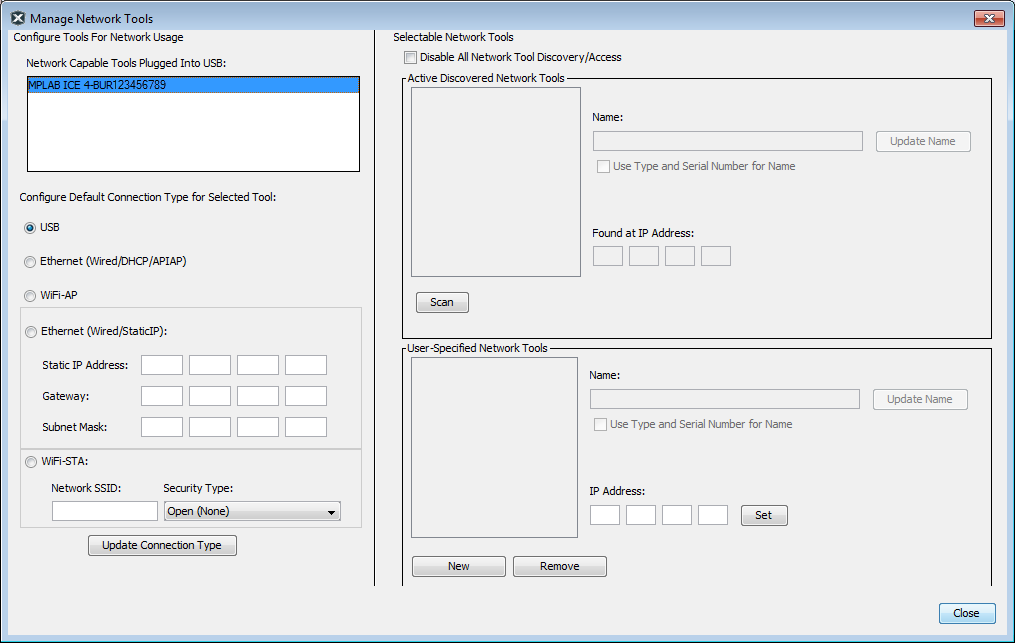Select the WiFi-STA connection option
The width and height of the screenshot is (1015, 643).
[x=31, y=462]
